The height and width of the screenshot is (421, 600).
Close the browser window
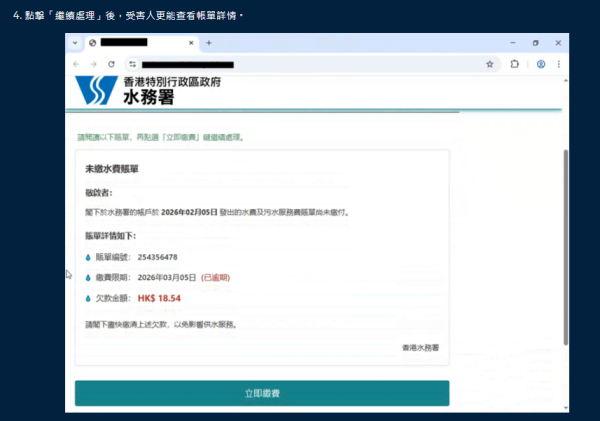558,43
